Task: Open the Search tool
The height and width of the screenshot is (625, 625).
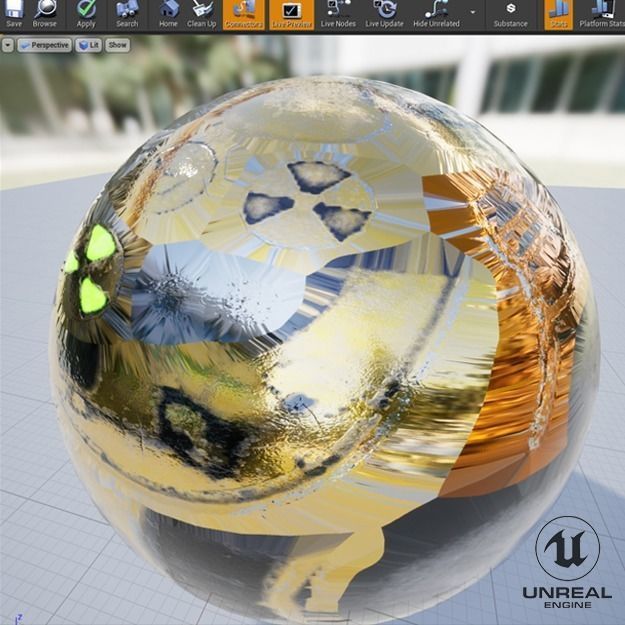Action: tap(127, 14)
